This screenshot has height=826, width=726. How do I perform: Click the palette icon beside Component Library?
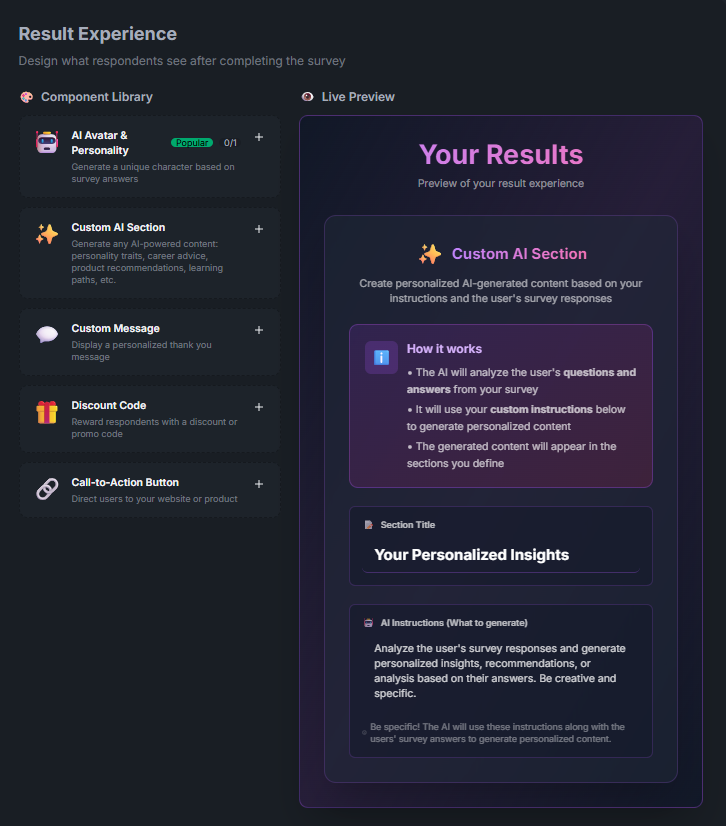26,97
